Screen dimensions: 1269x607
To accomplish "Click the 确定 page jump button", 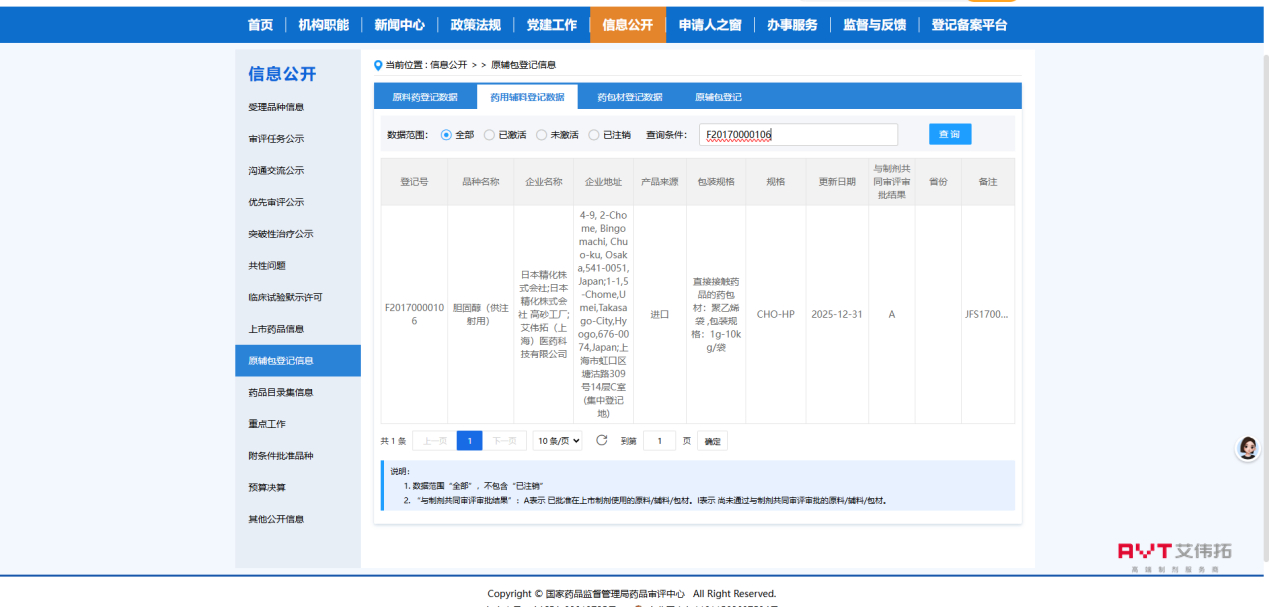I will (x=712, y=441).
